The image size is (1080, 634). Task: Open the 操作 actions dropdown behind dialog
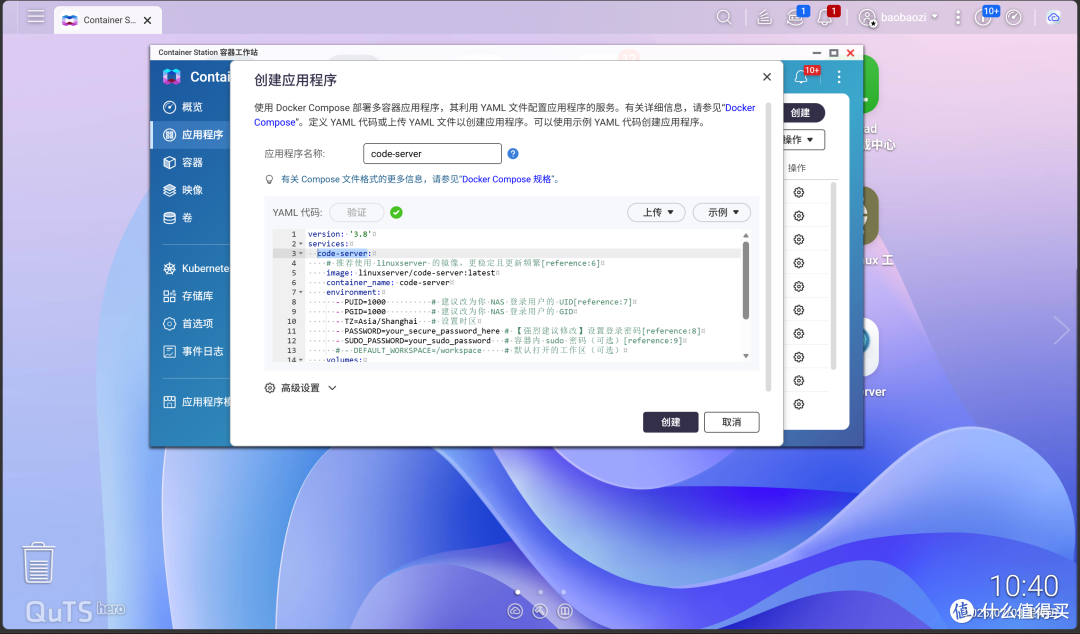coord(803,139)
